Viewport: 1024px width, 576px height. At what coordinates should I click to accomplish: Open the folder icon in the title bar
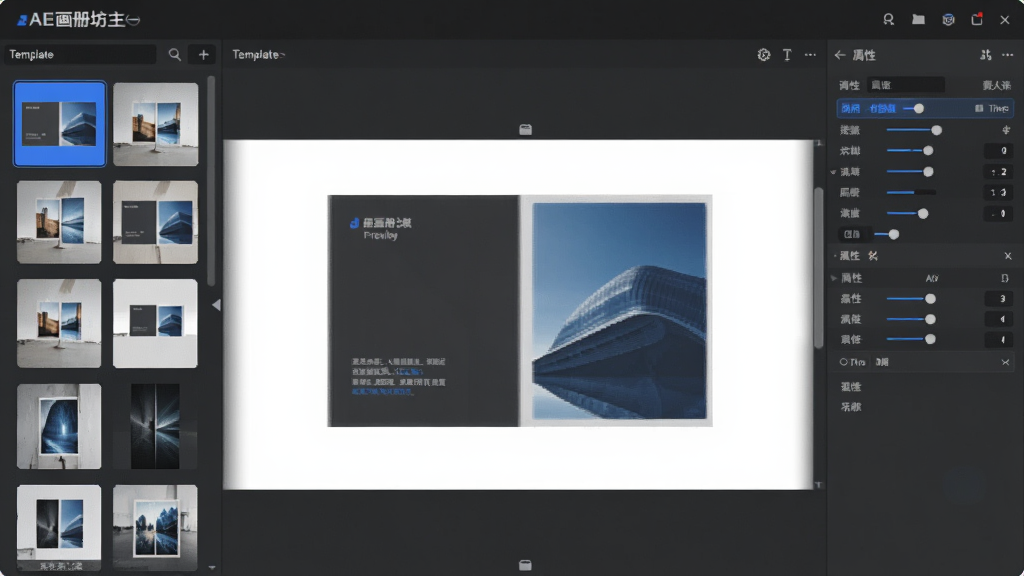[918, 20]
